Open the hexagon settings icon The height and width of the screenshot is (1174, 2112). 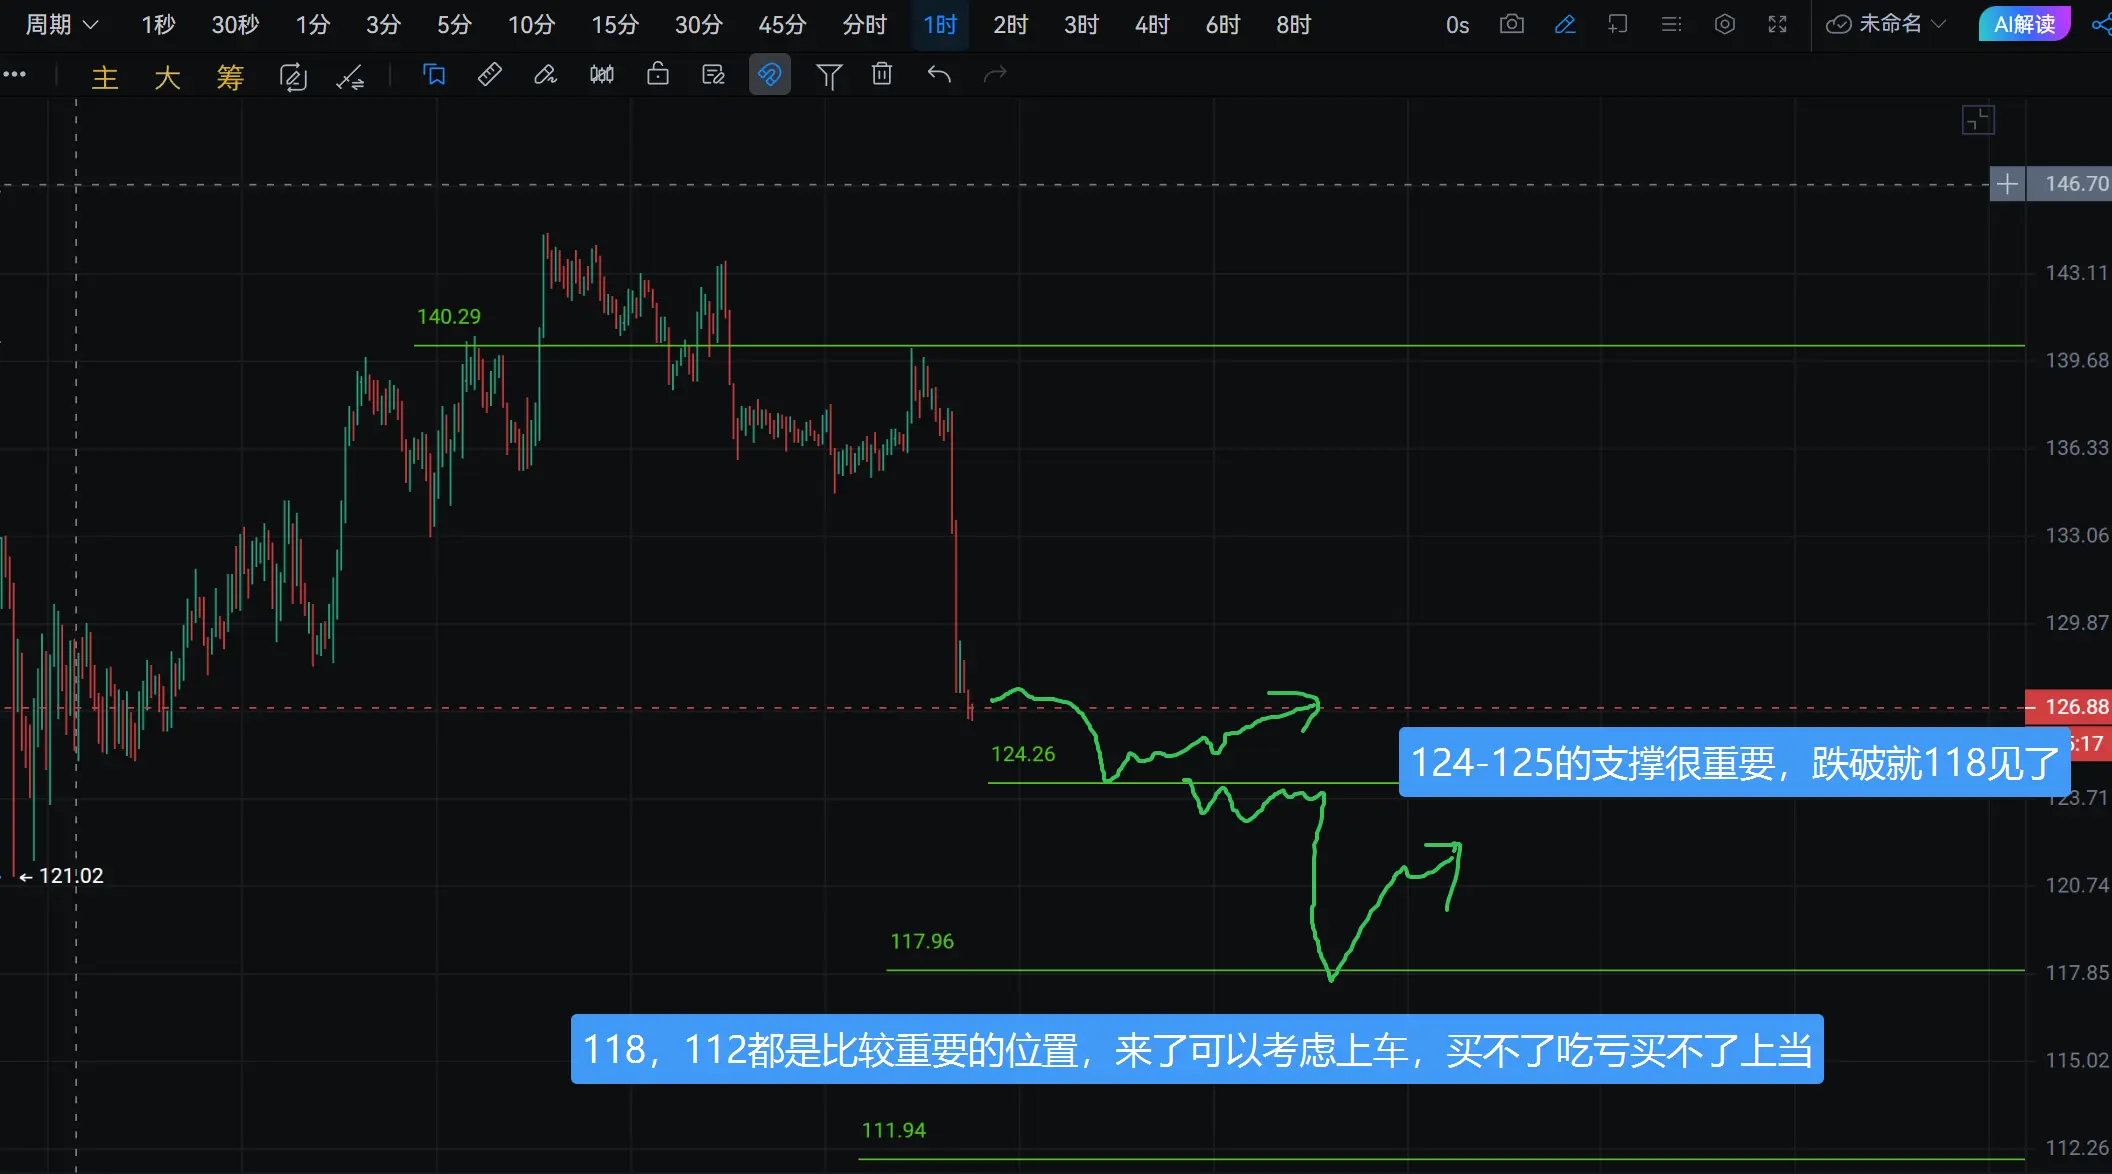pos(1724,24)
